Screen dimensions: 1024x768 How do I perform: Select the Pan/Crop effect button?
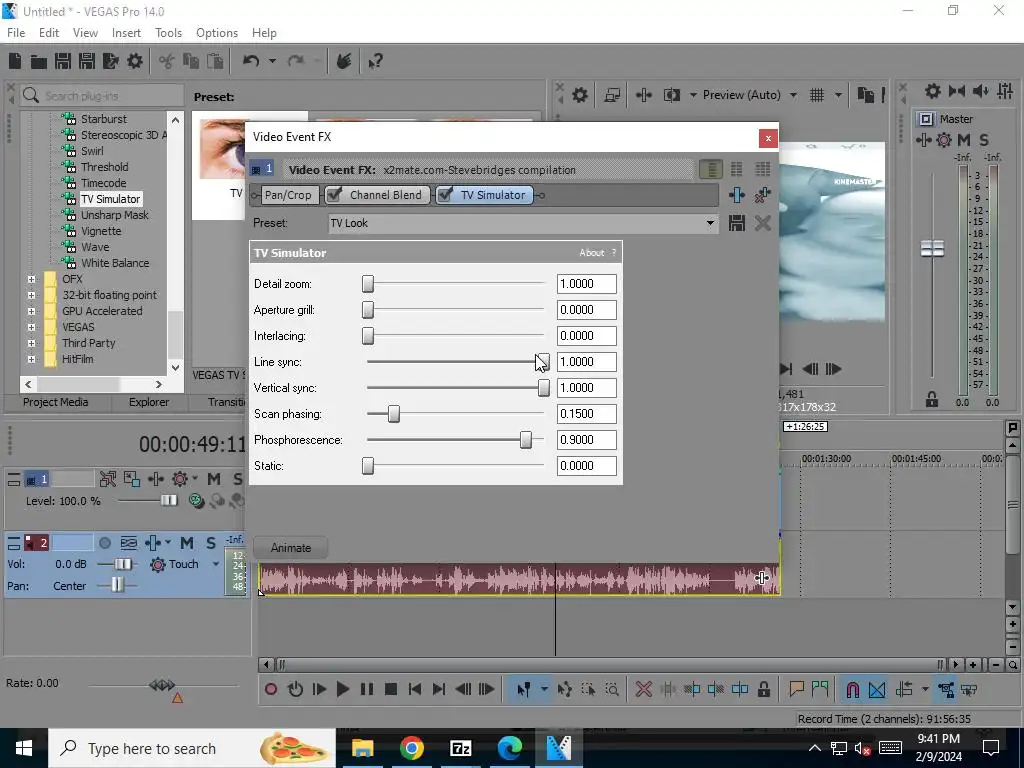pos(288,195)
